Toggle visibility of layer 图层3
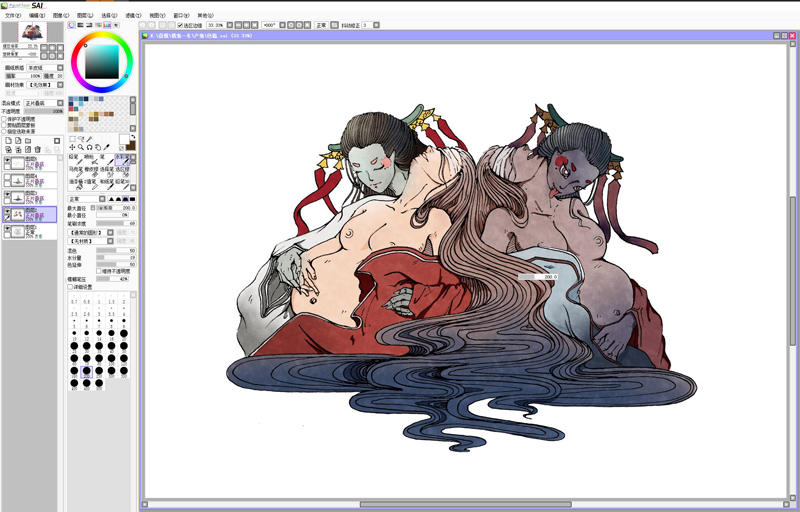 [7, 194]
